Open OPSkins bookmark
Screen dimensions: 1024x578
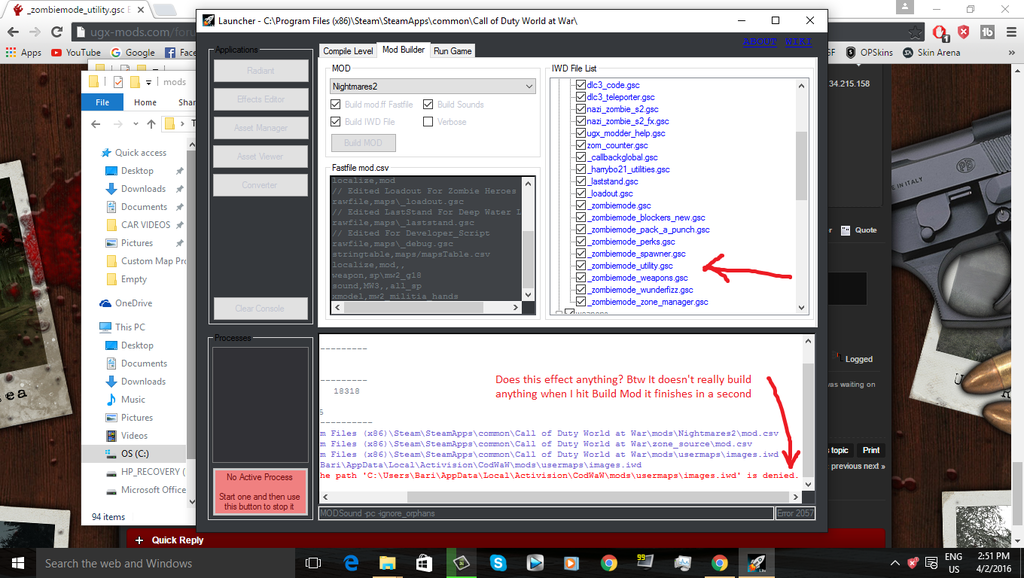tap(869, 52)
